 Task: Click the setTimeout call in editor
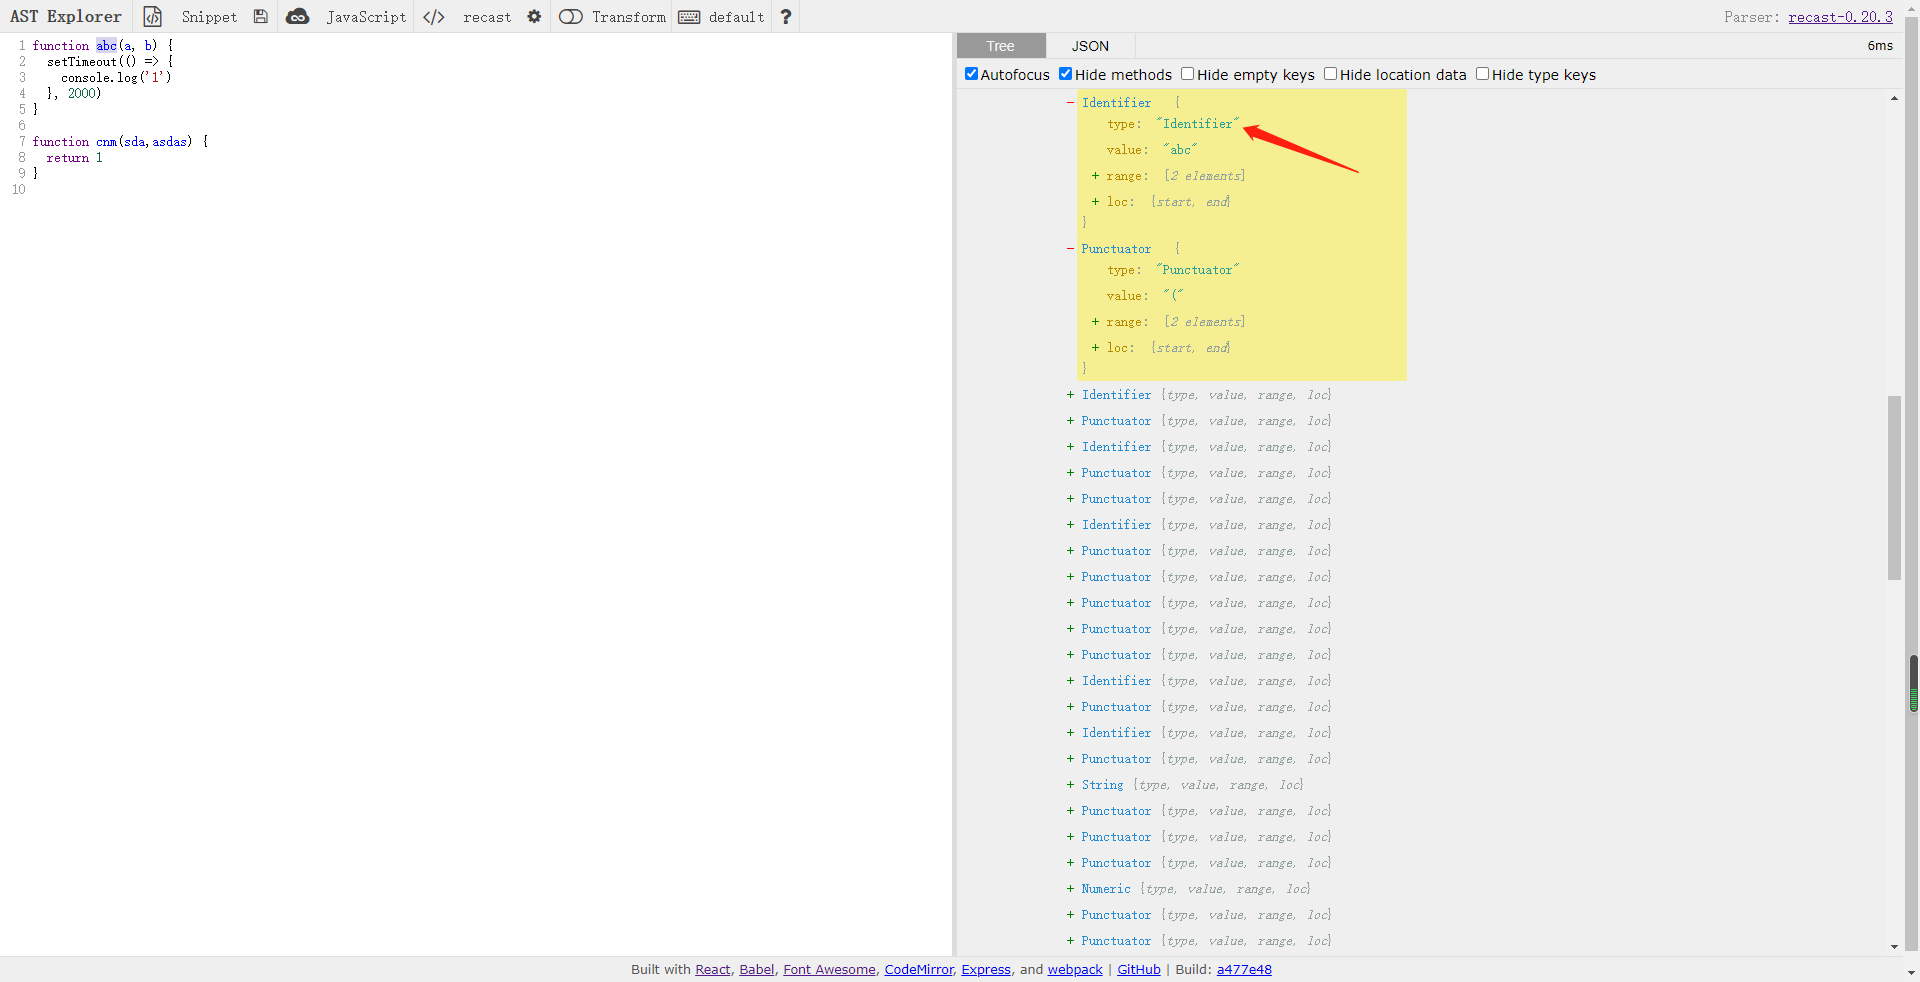[x=82, y=62]
